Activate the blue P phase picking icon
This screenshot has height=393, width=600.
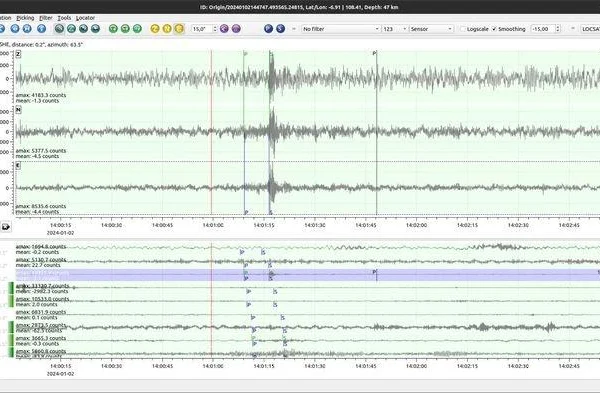[269, 29]
